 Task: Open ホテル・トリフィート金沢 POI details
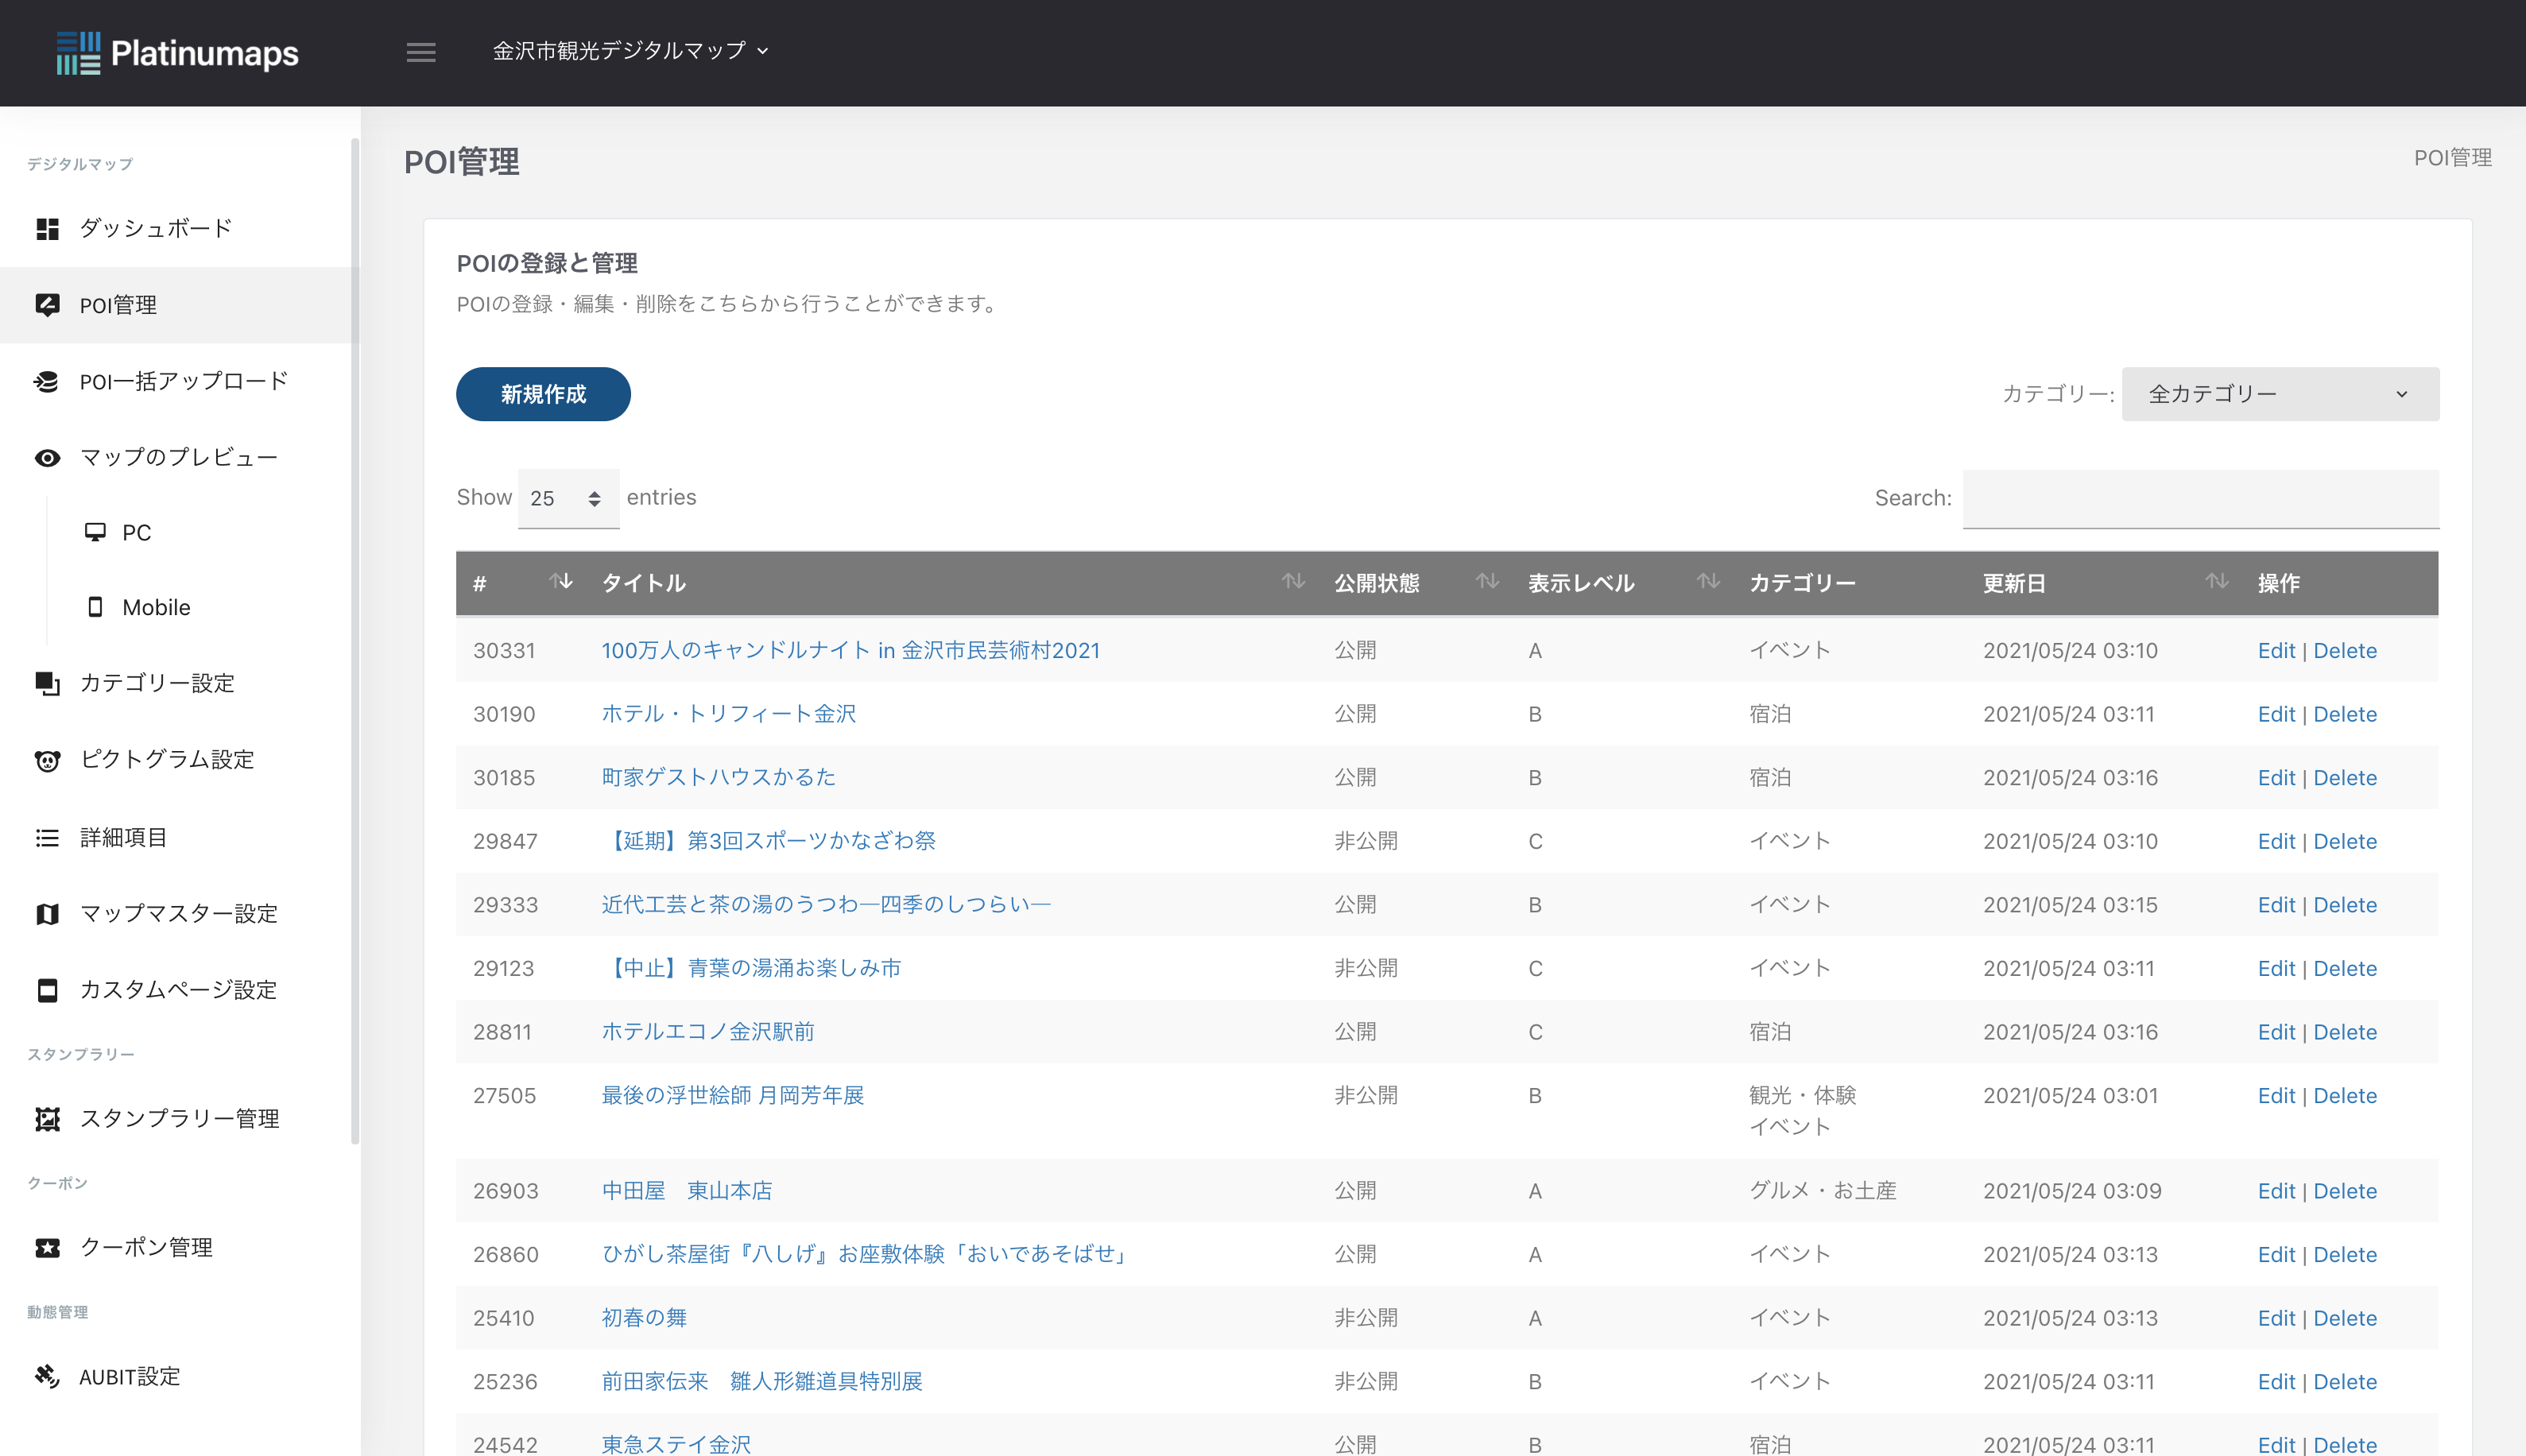(x=729, y=713)
